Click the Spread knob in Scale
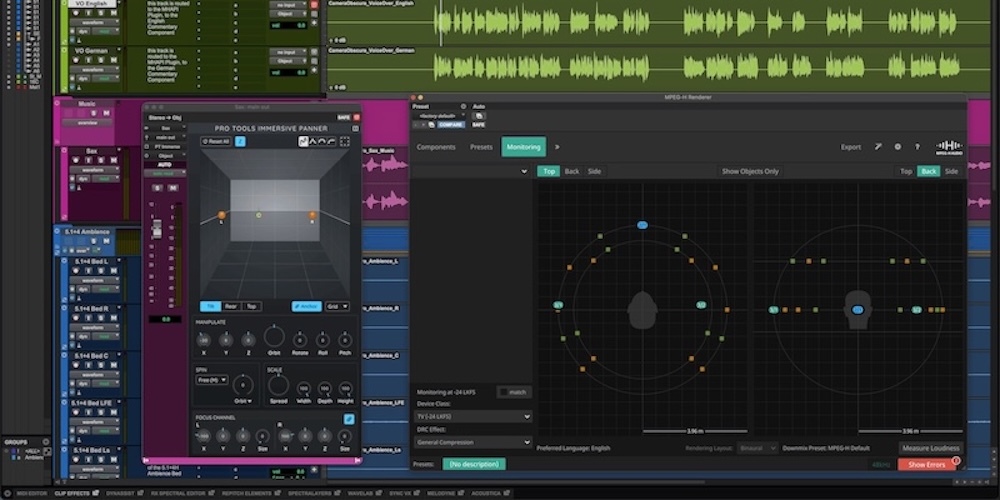The image size is (1000, 500). [x=278, y=385]
